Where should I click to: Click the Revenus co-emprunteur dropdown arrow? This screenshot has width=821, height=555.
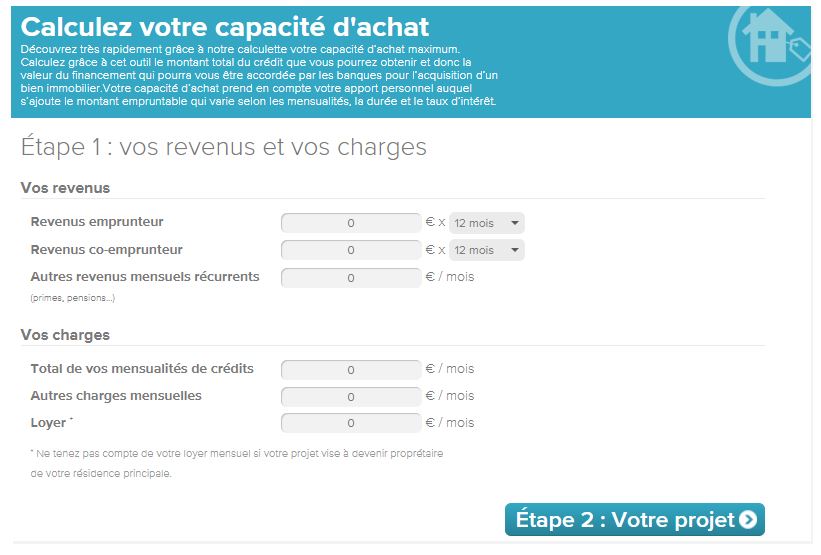coord(515,250)
